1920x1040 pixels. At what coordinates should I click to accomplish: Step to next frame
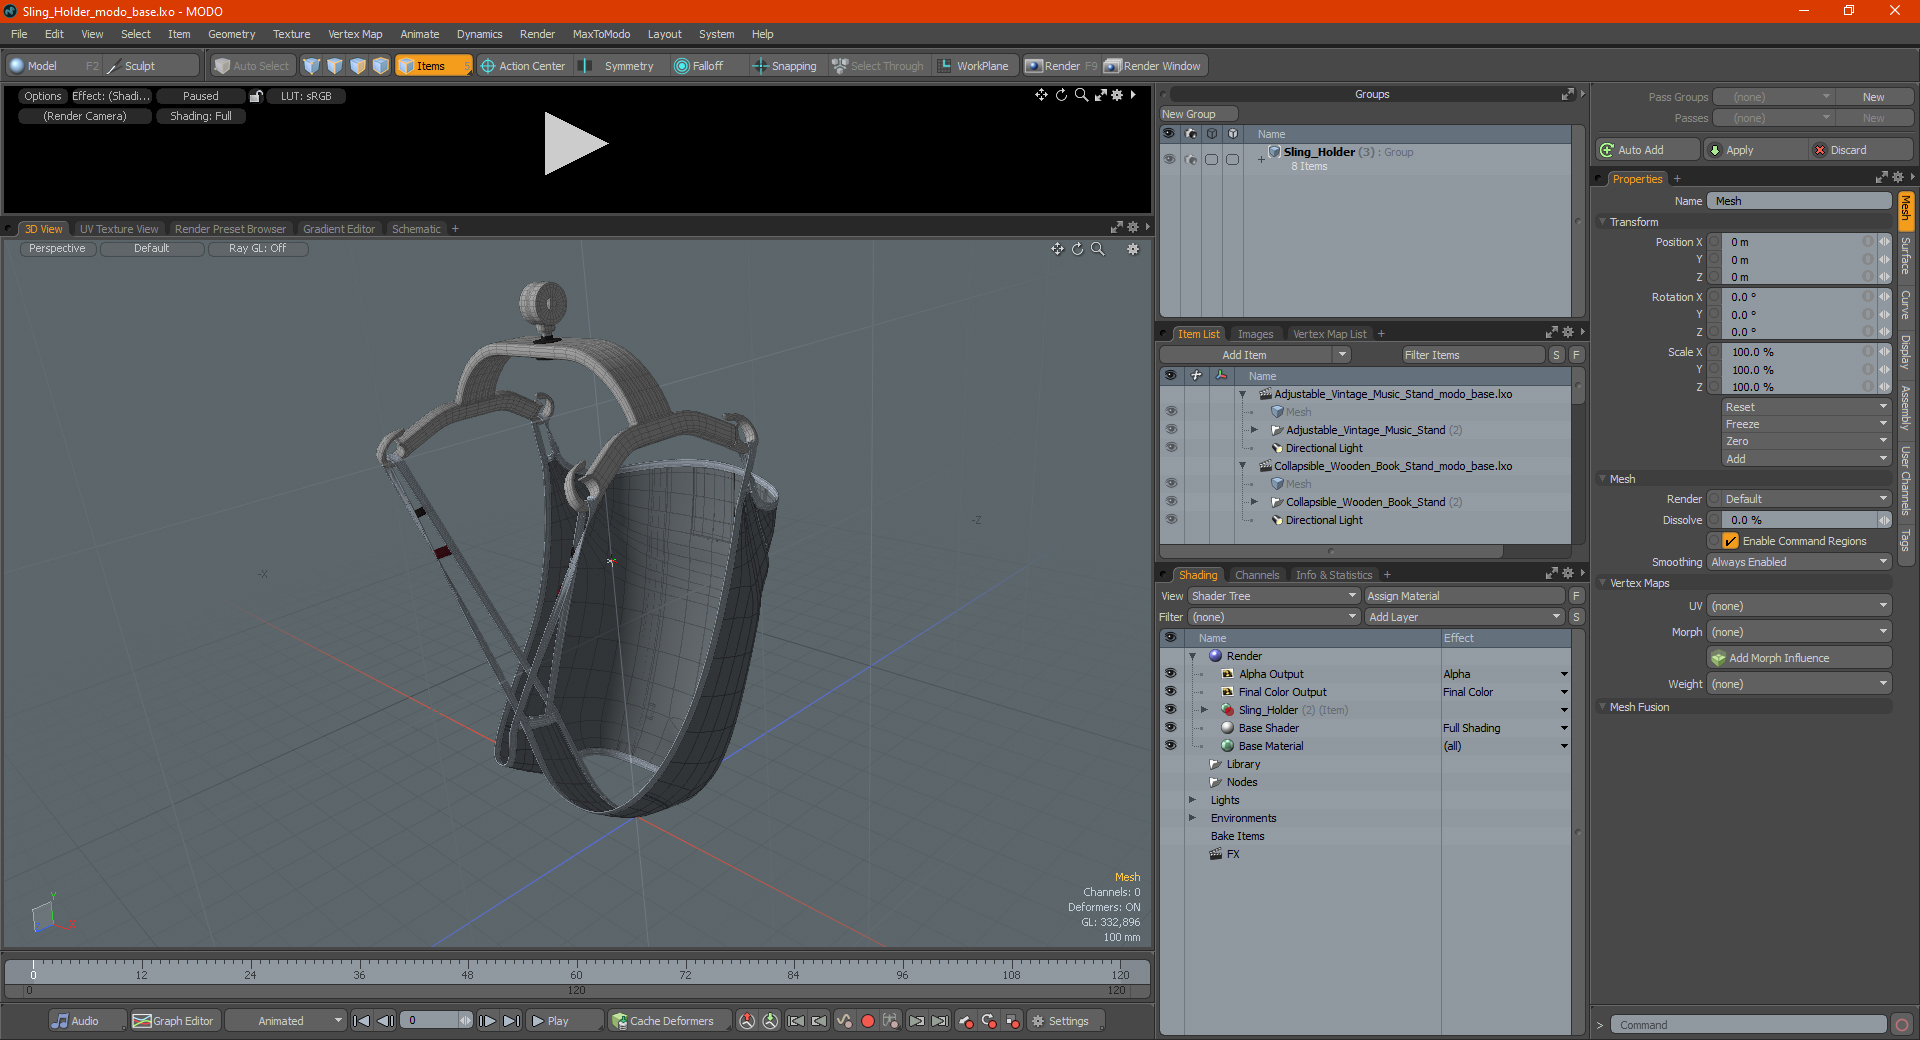click(487, 1021)
